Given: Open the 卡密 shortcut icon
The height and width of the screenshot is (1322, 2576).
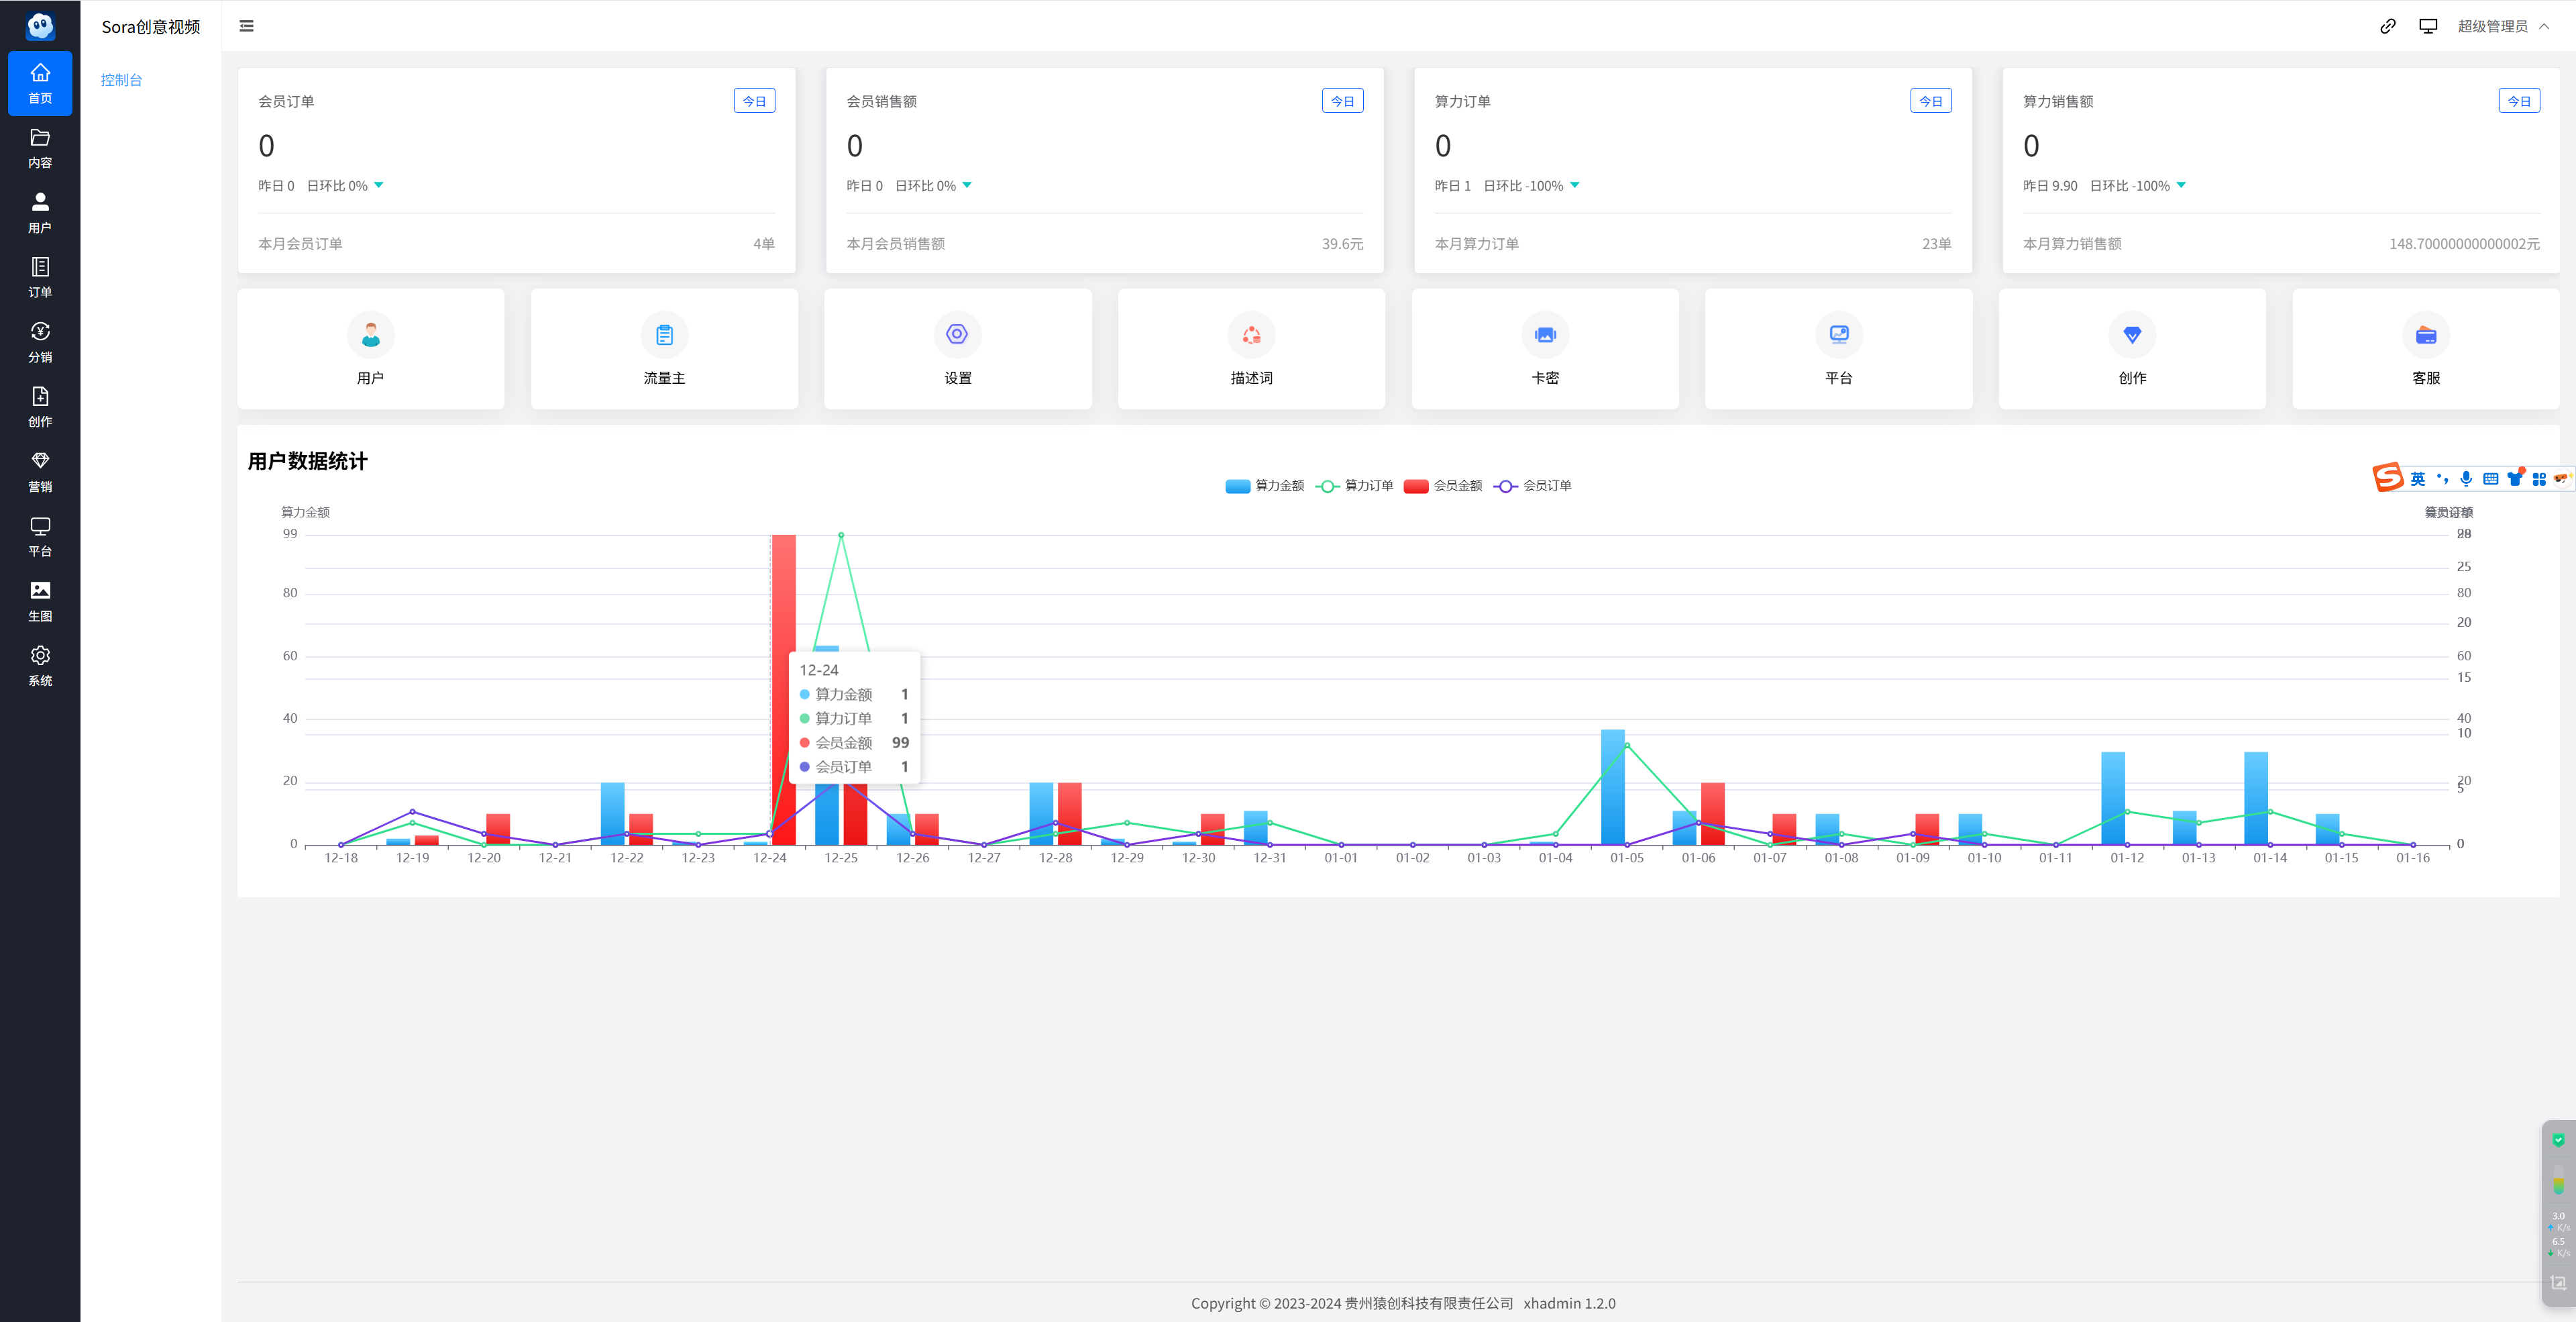Looking at the screenshot, I should pyautogui.click(x=1545, y=335).
